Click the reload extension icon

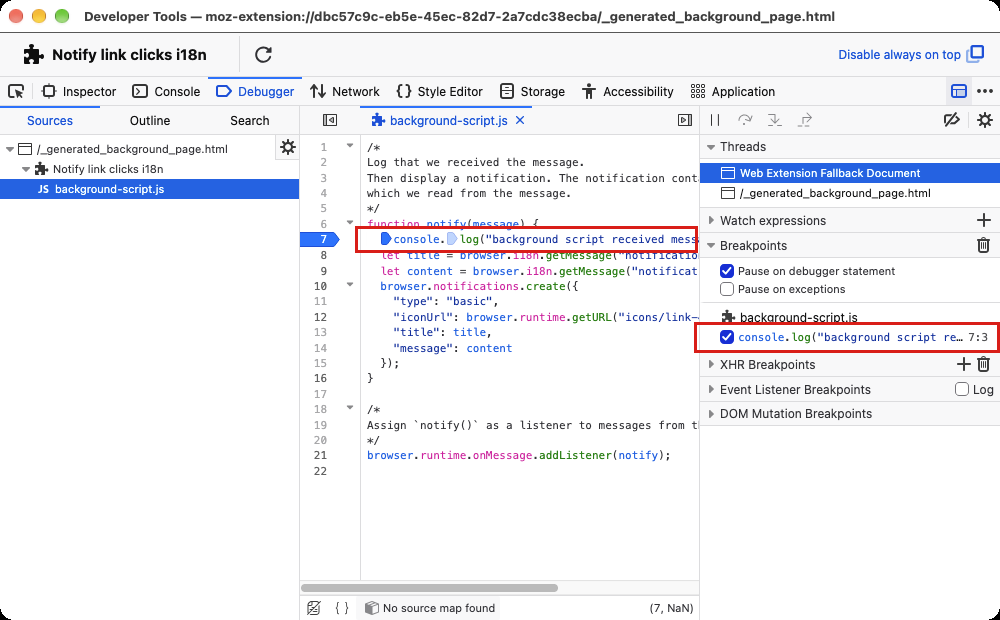click(263, 55)
